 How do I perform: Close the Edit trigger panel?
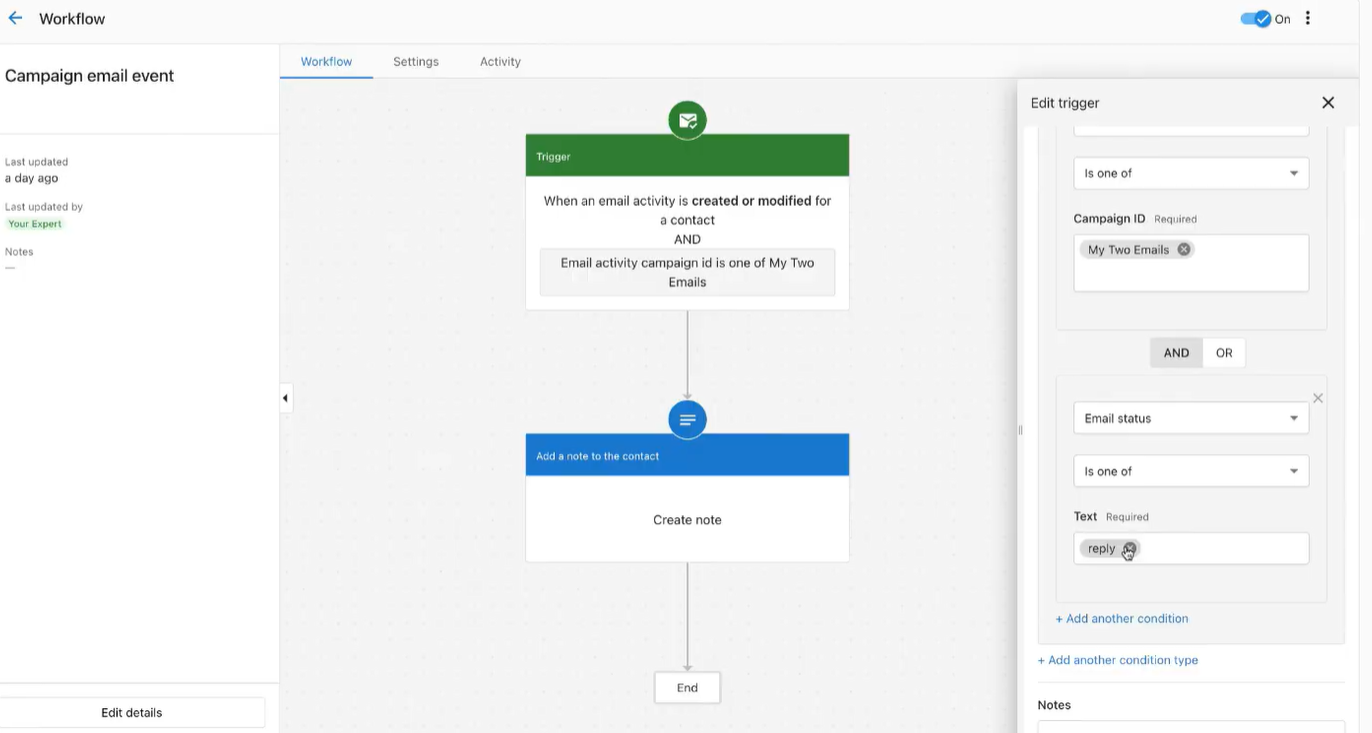(1328, 103)
